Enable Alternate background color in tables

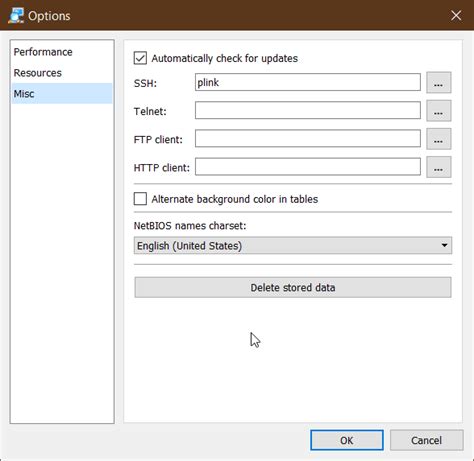tap(140, 199)
